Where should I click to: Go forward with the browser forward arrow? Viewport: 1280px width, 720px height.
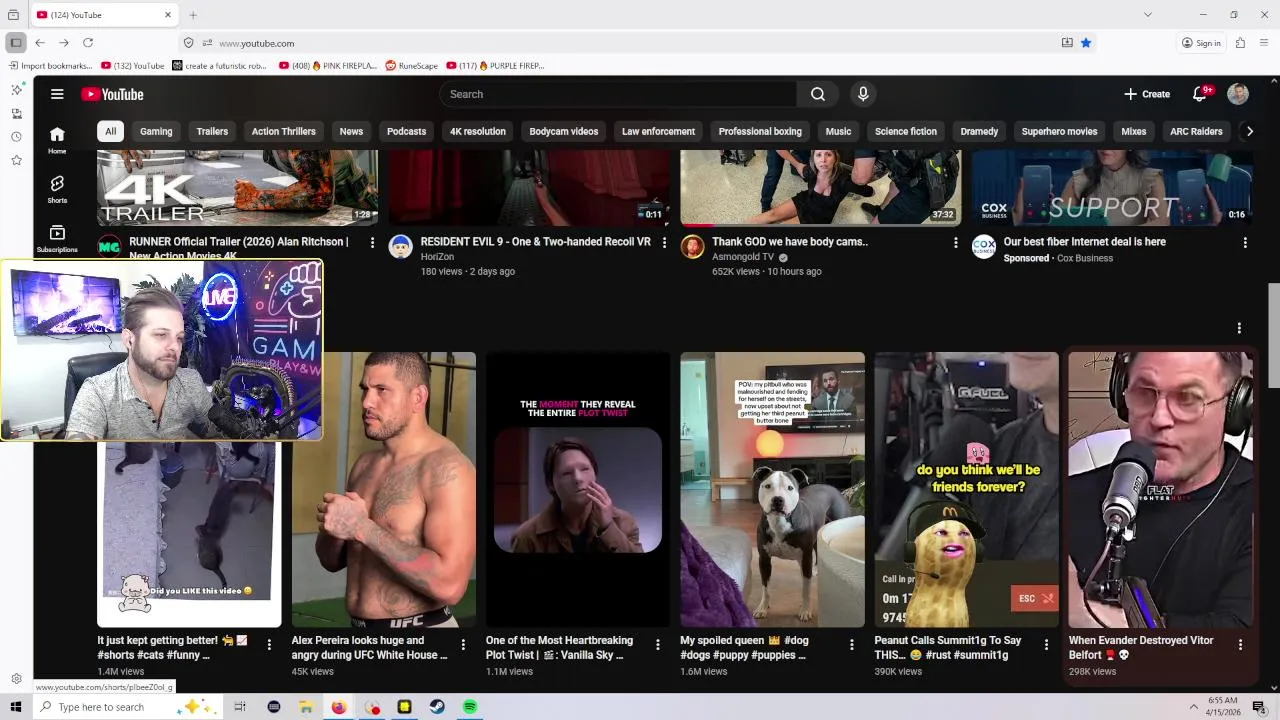pos(64,43)
